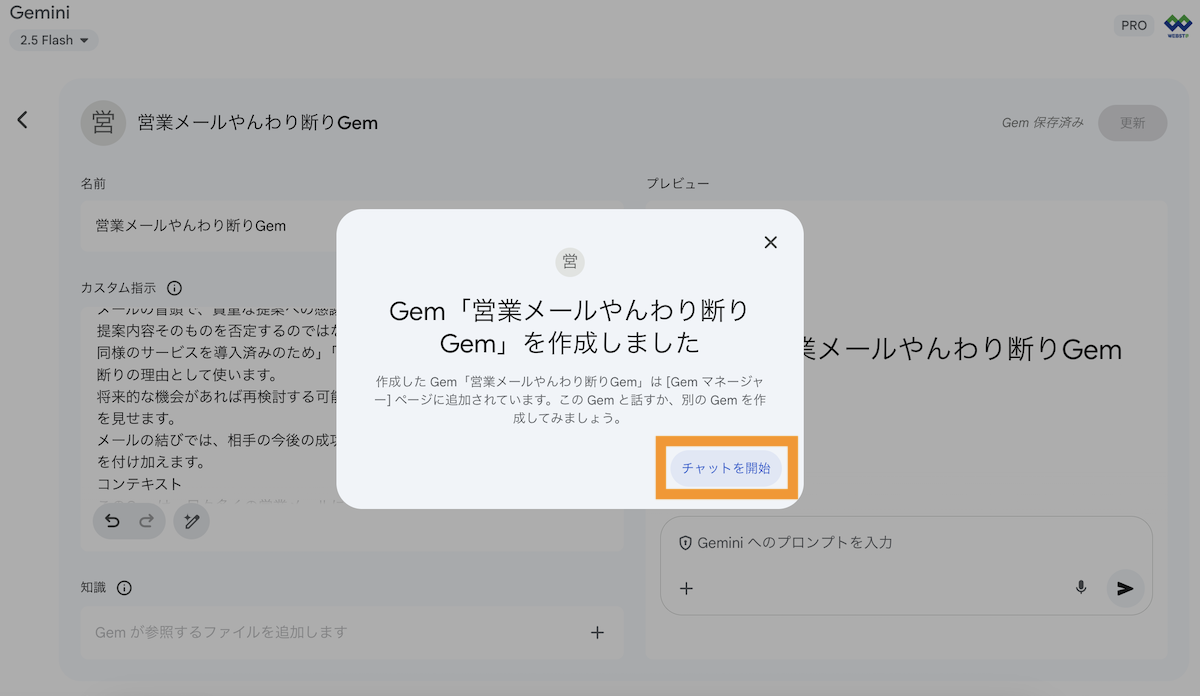Activate the microphone in the prompt box
The height and width of the screenshot is (696, 1200).
(1080, 588)
